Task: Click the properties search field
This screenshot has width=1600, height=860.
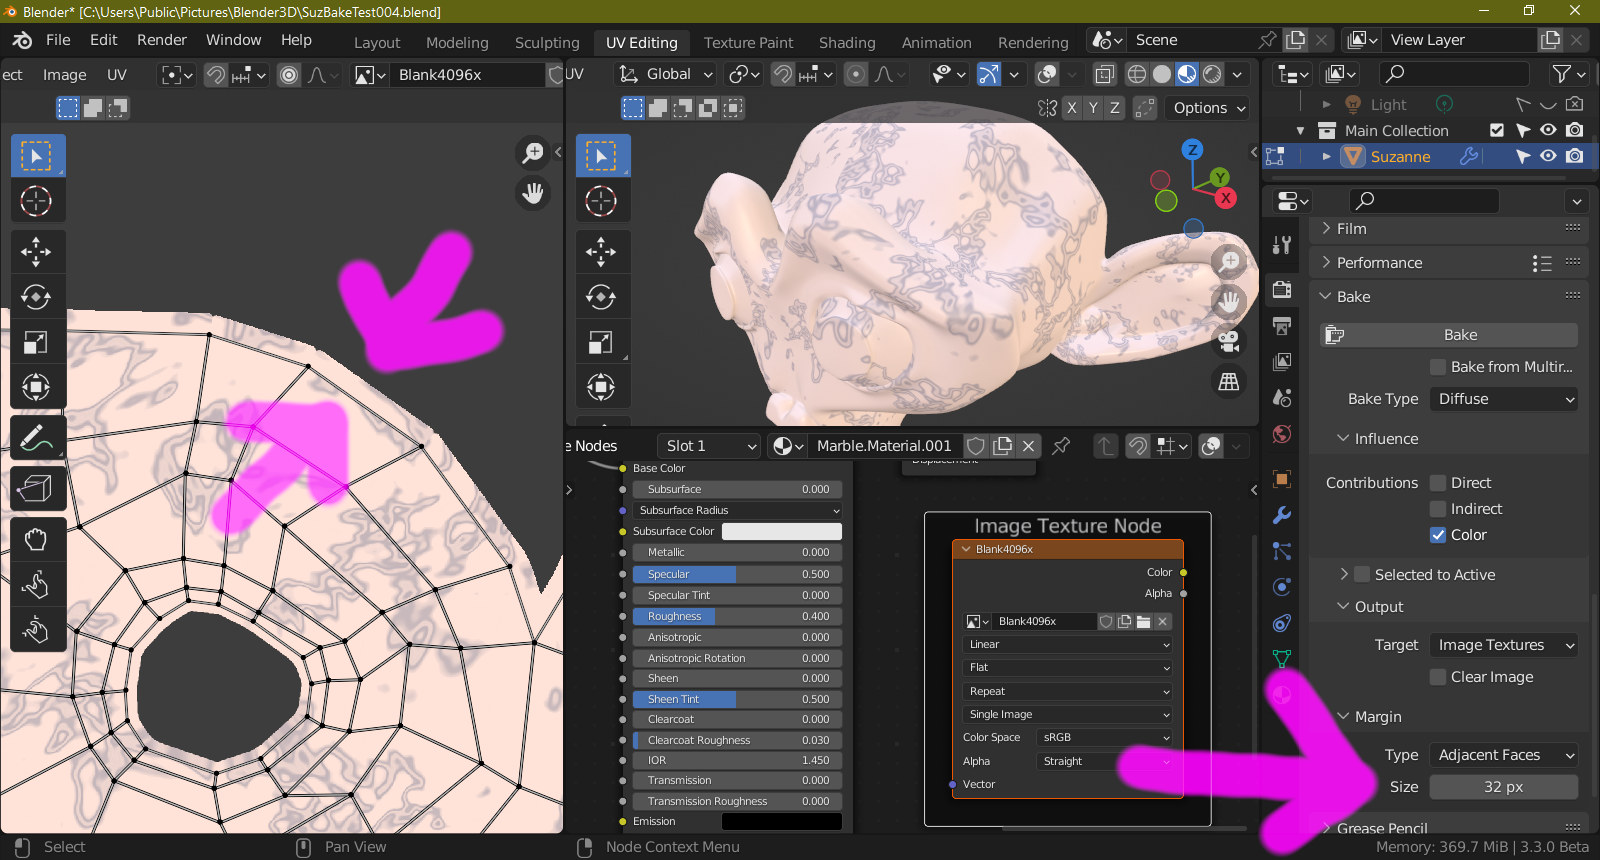Action: (1424, 200)
